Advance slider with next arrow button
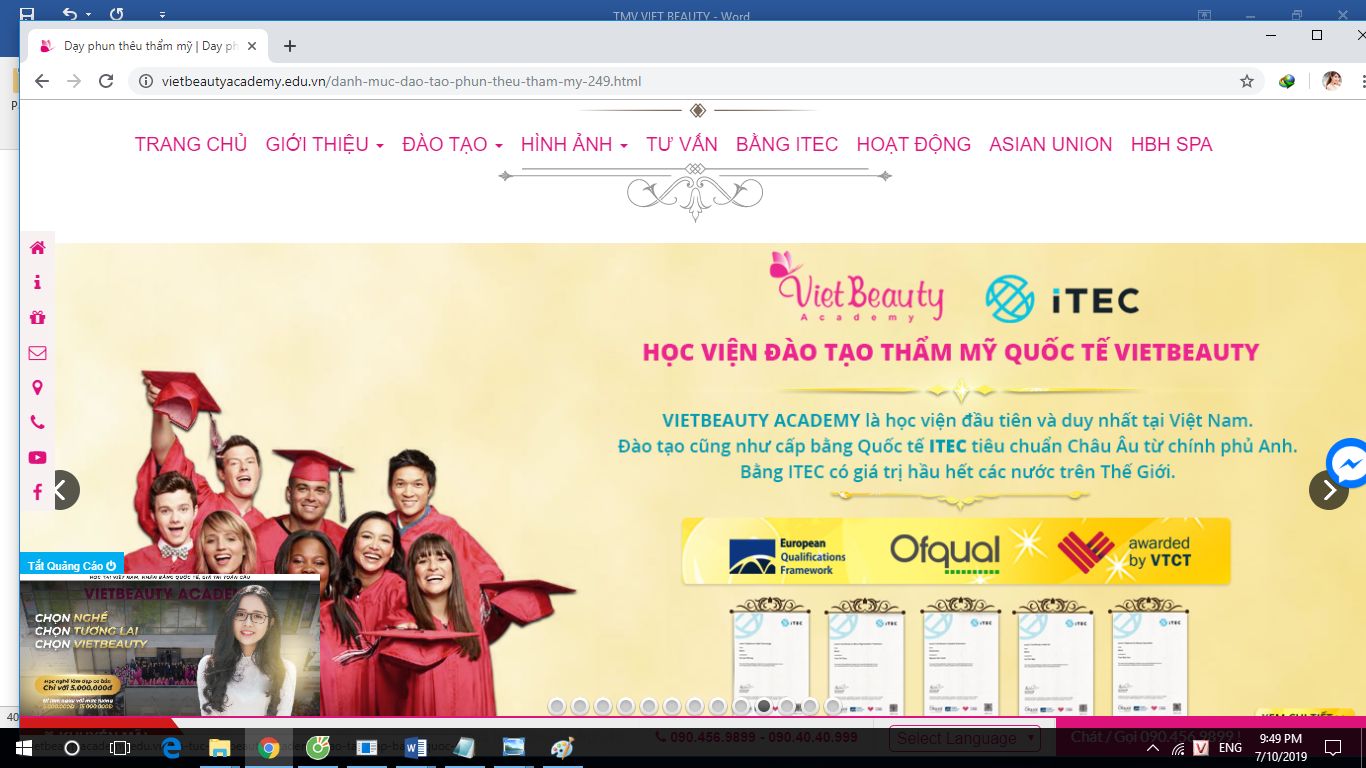 pyautogui.click(x=1328, y=490)
